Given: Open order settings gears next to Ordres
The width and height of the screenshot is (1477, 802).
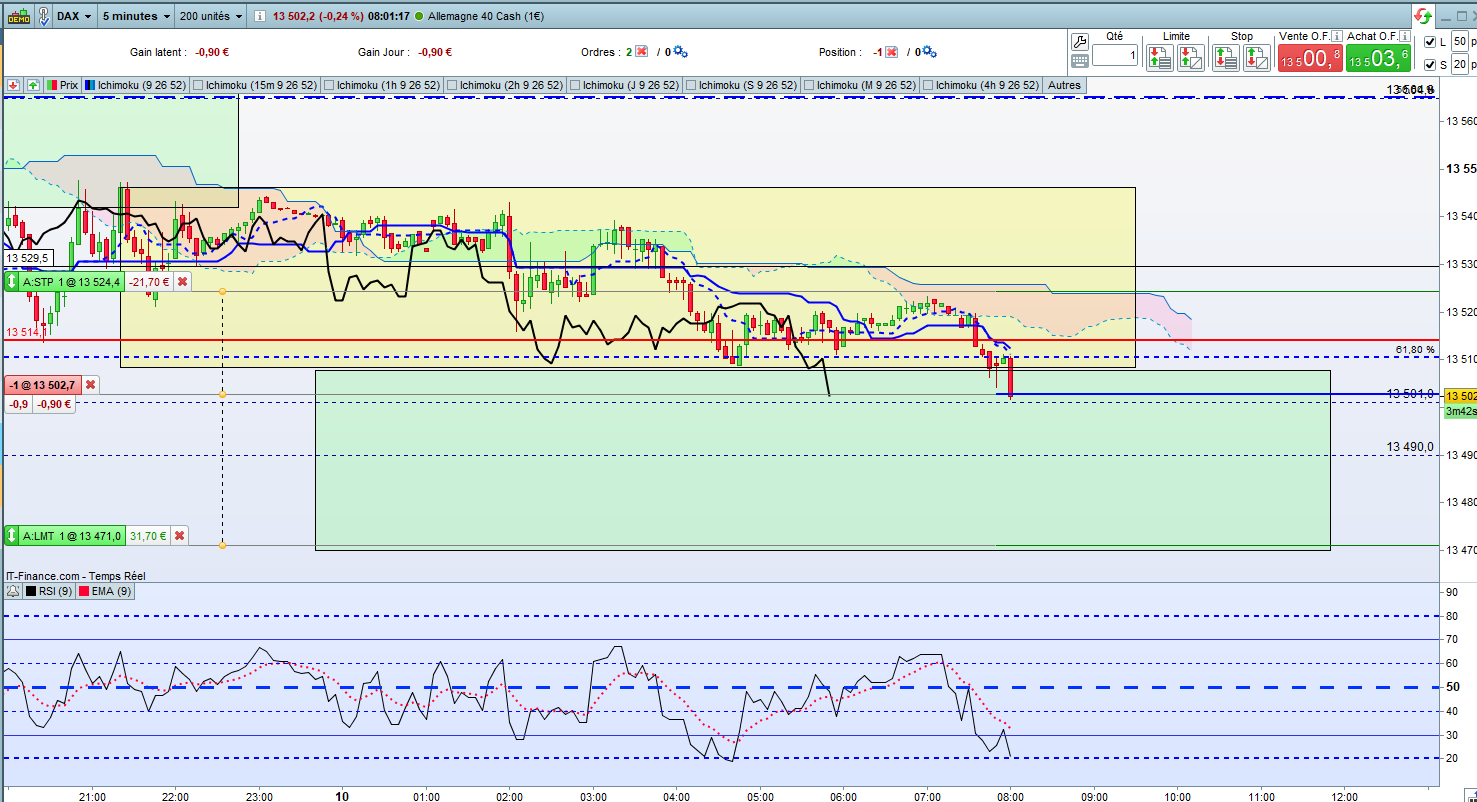Looking at the screenshot, I should point(680,52).
